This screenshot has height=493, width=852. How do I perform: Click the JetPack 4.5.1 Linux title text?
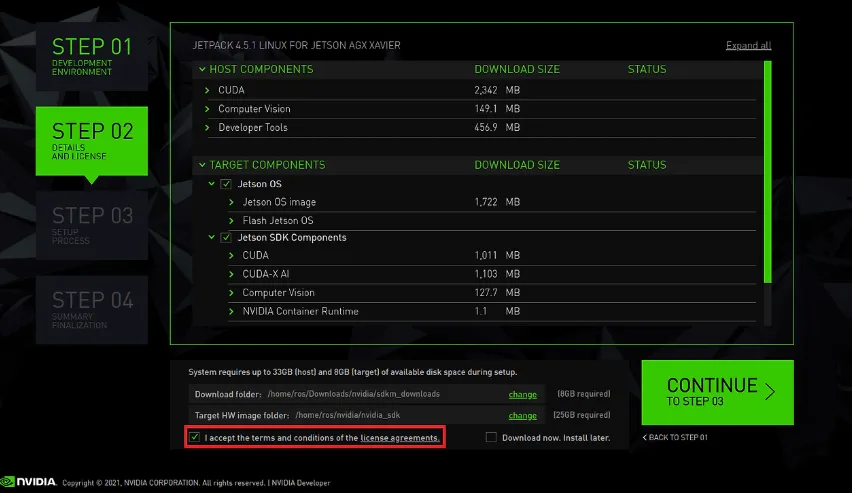pos(296,45)
